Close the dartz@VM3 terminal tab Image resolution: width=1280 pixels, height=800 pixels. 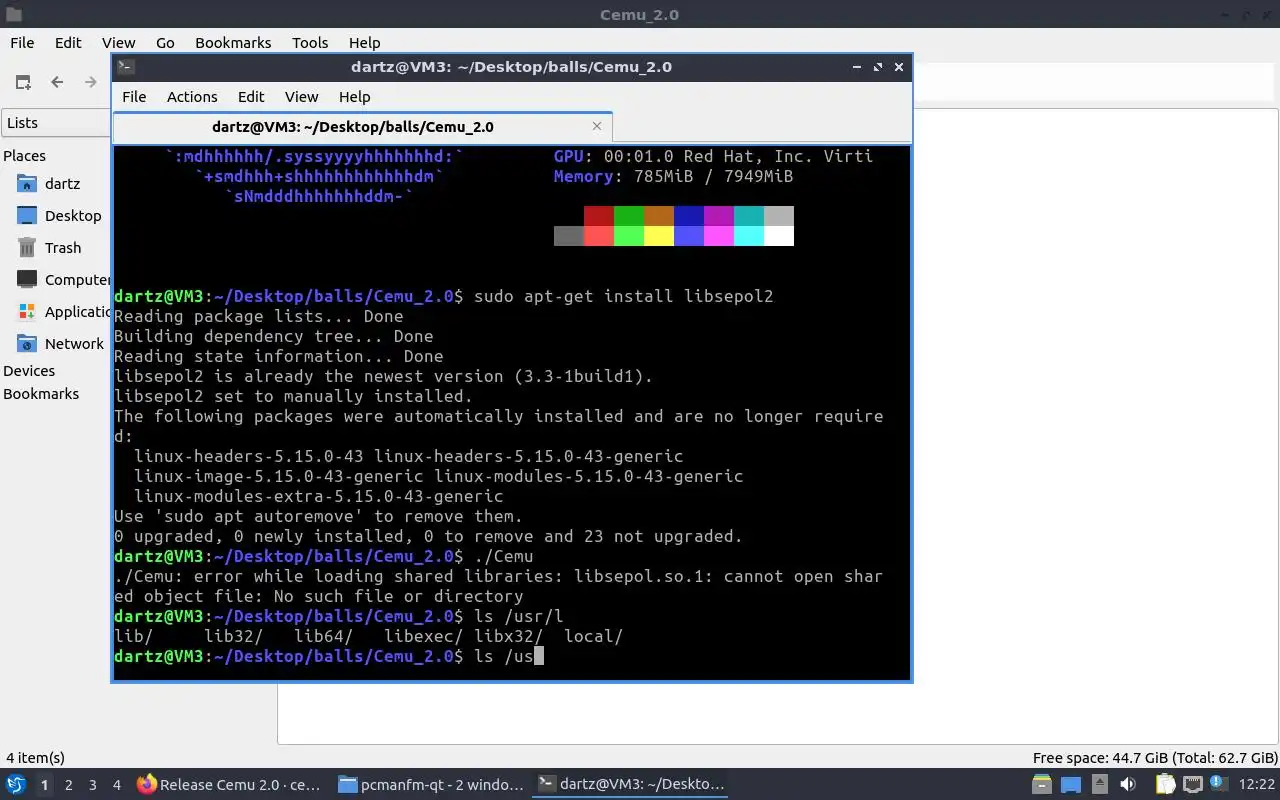[597, 126]
